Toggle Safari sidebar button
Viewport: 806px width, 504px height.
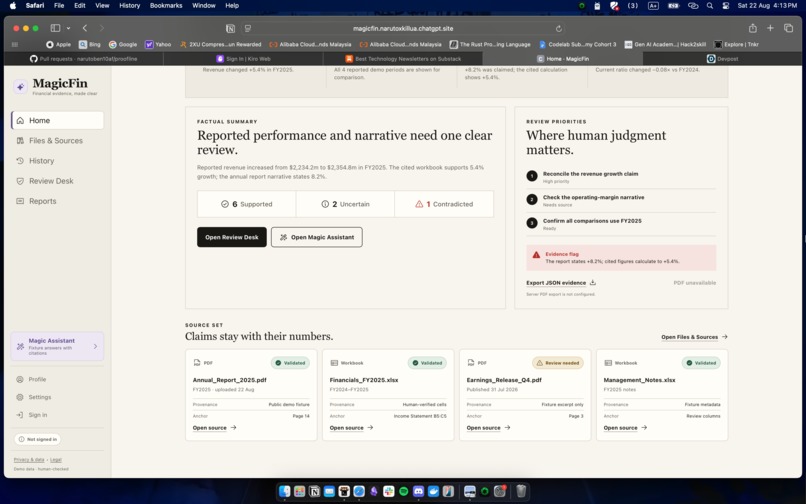55,28
